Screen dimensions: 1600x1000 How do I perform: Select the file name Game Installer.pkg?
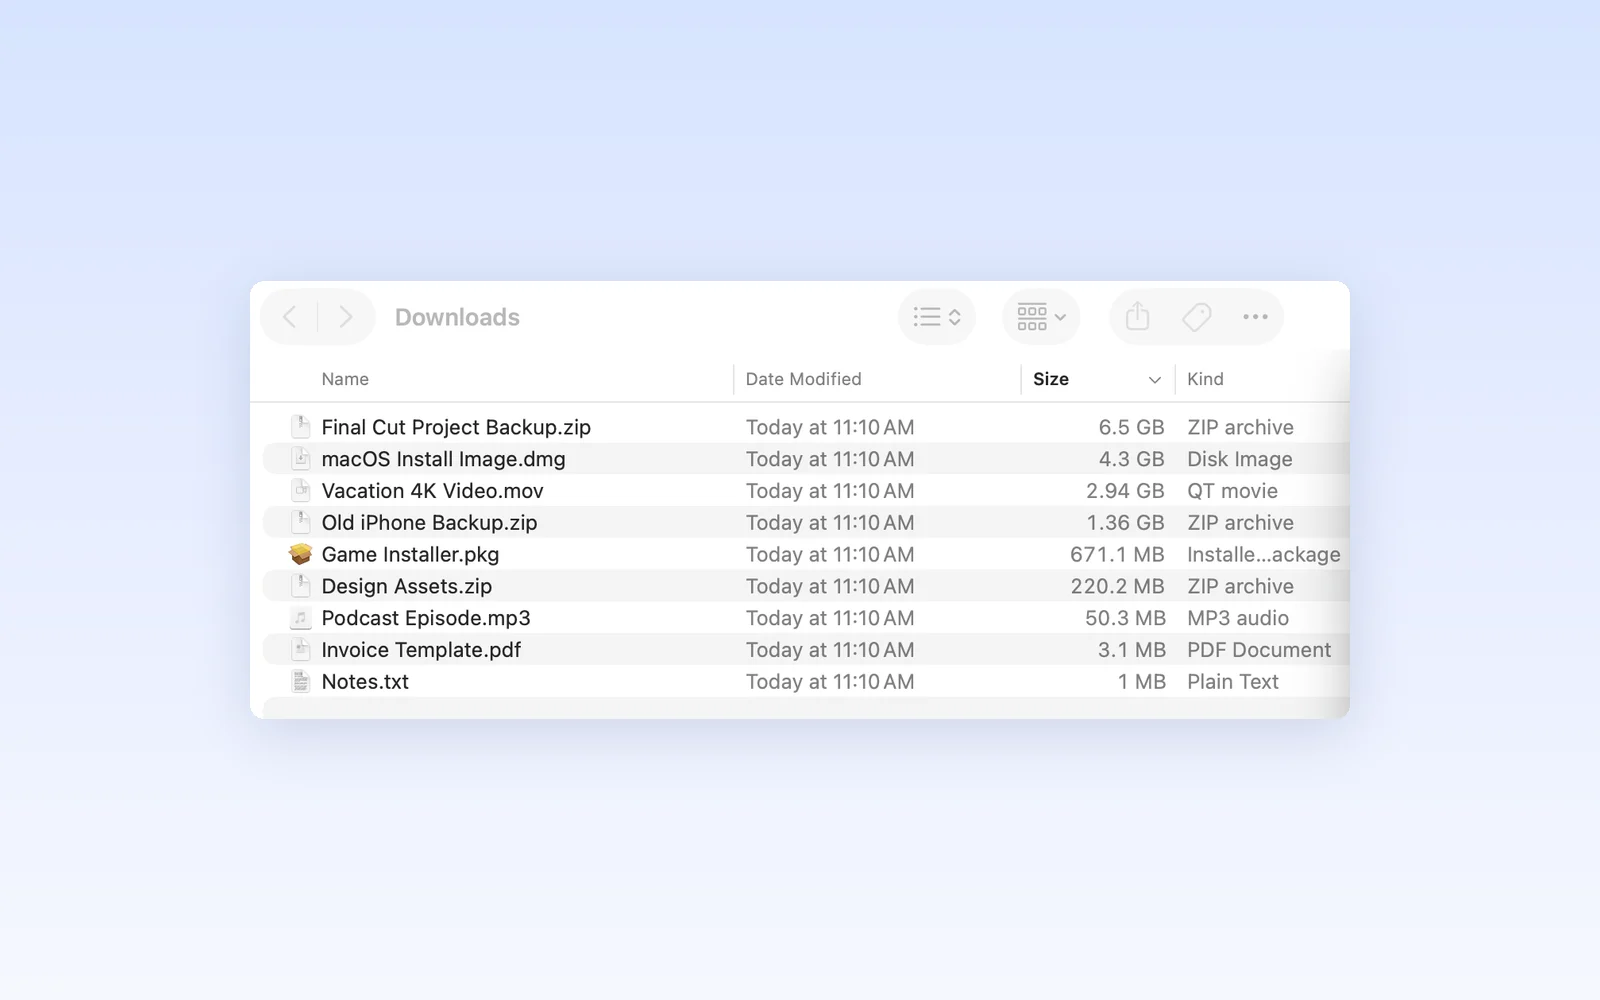(x=410, y=554)
